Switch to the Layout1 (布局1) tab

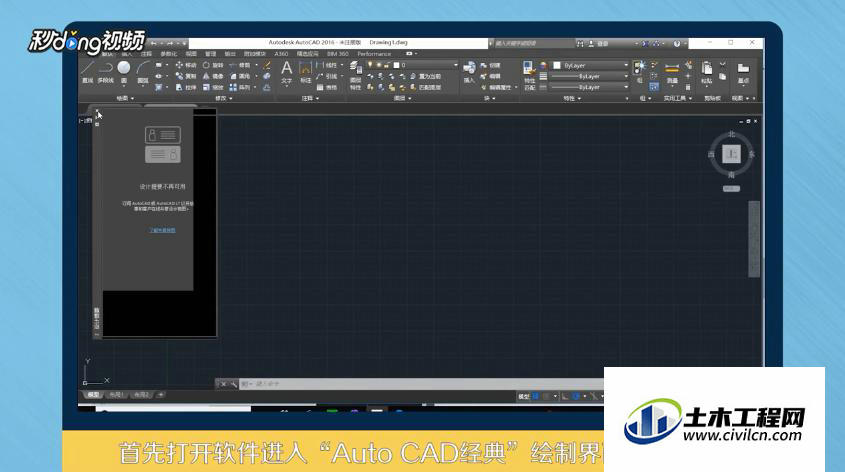116,395
